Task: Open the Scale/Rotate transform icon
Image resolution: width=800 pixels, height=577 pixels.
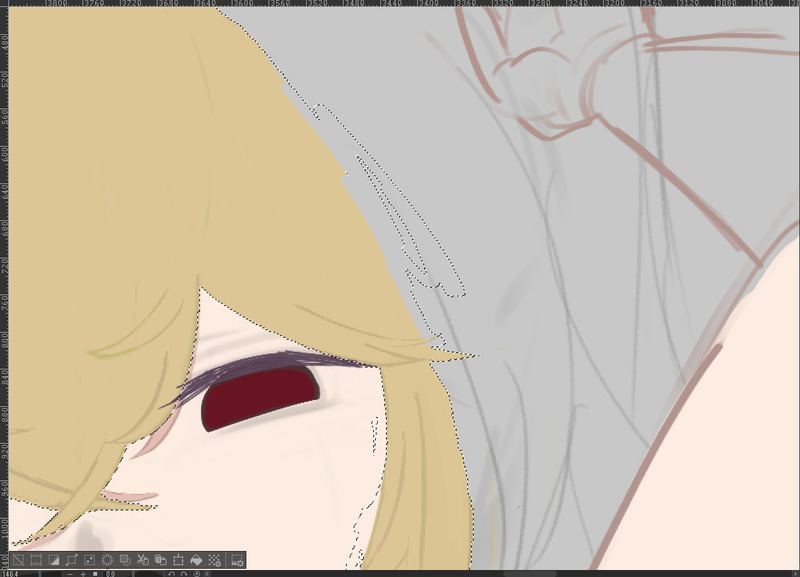Action: (178, 560)
